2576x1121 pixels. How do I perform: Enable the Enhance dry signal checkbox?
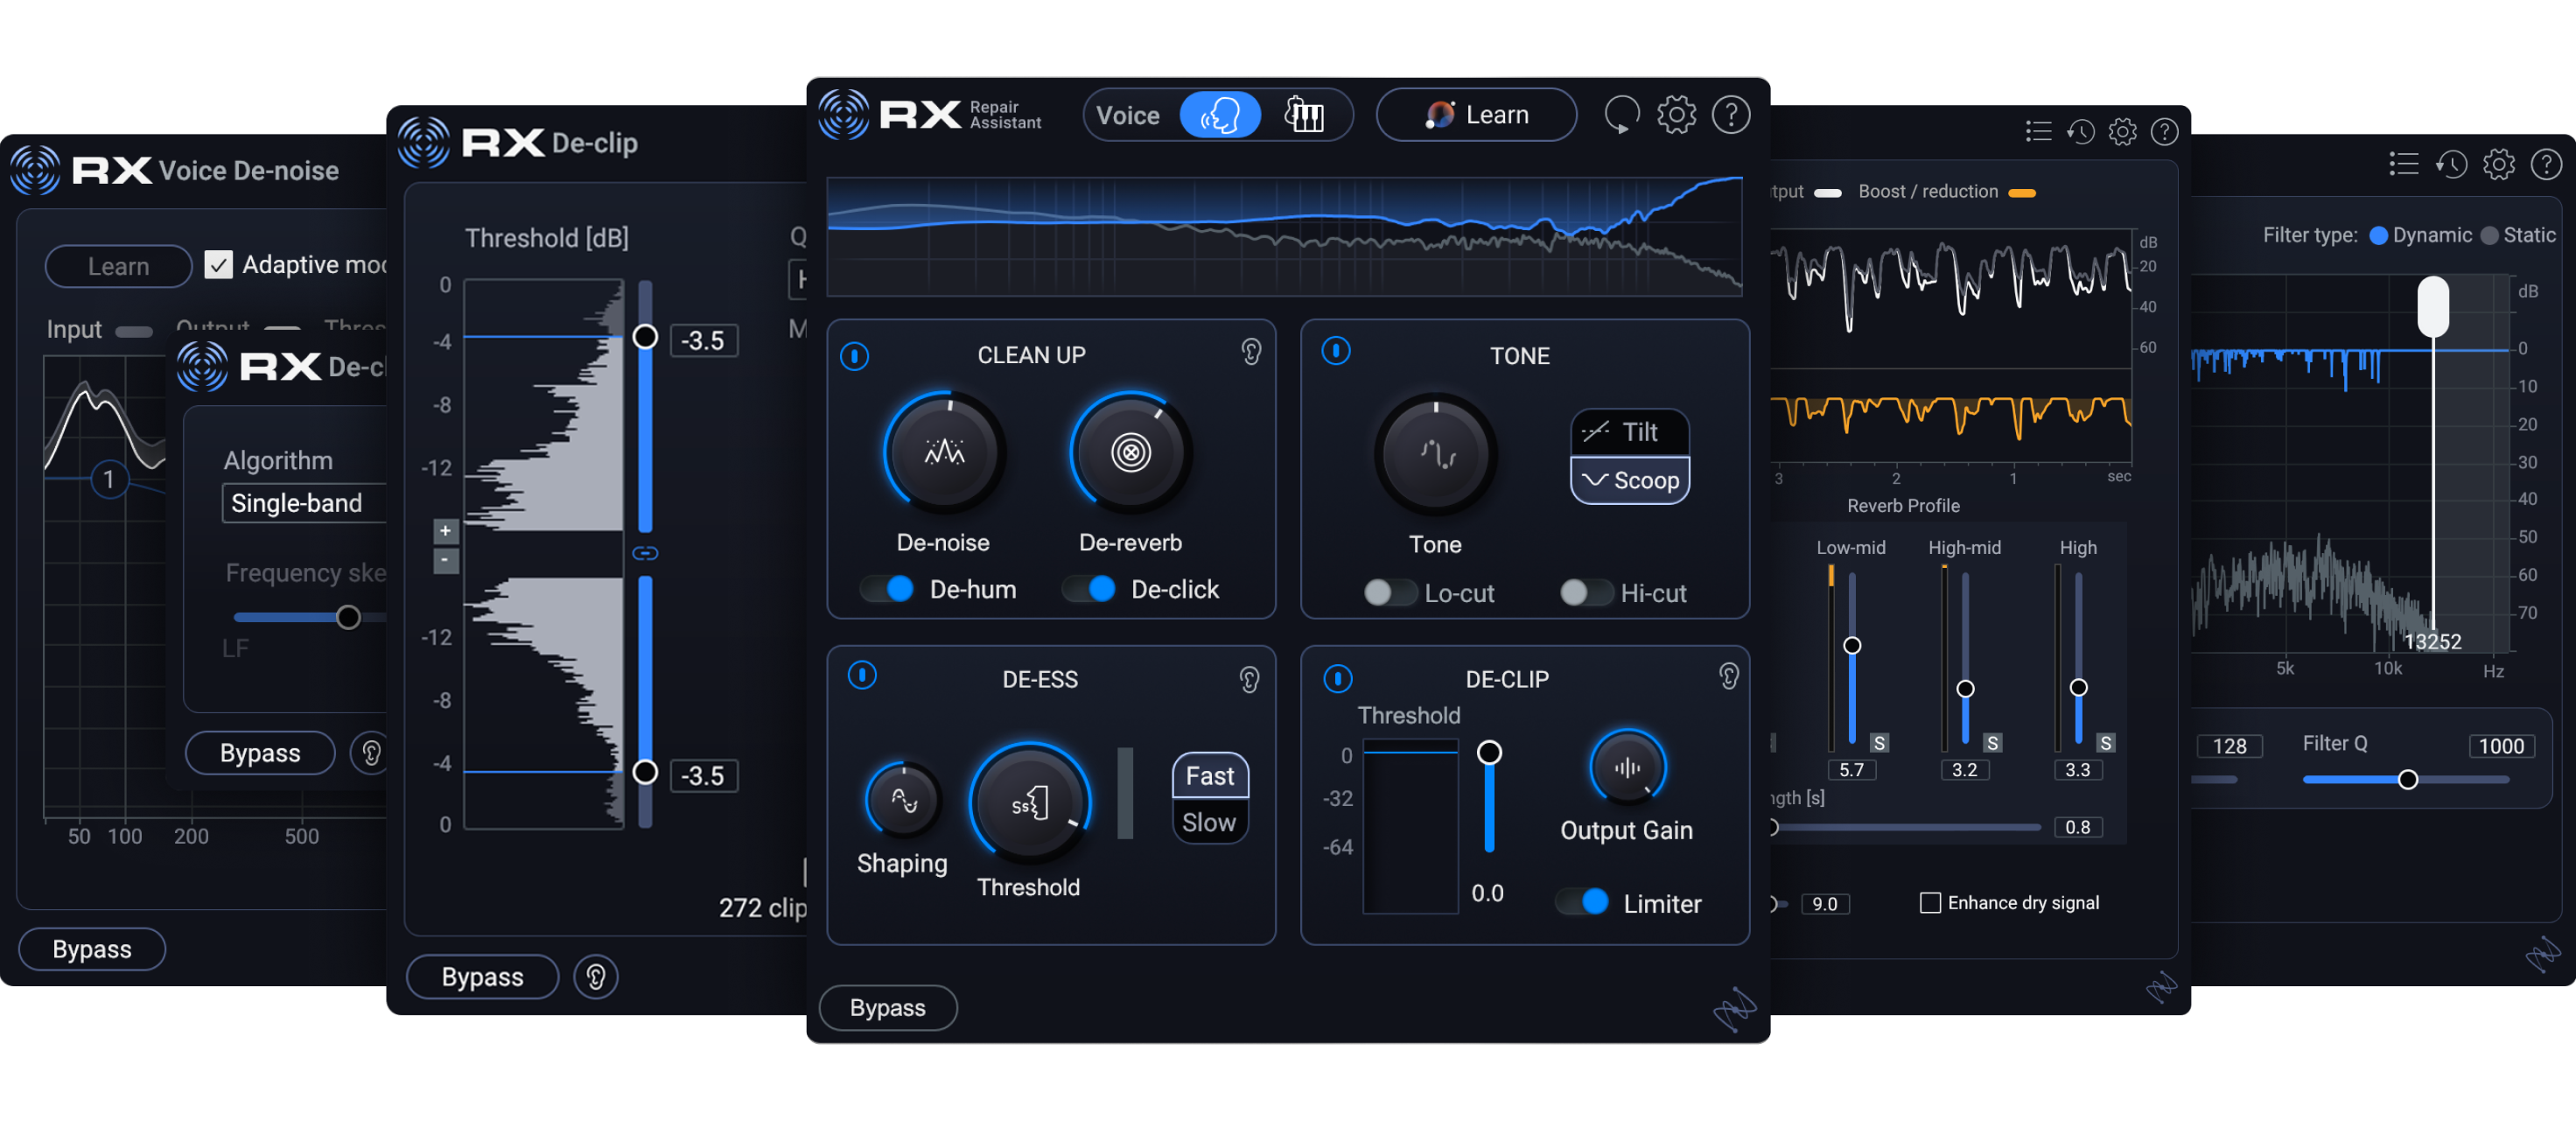coord(1930,903)
